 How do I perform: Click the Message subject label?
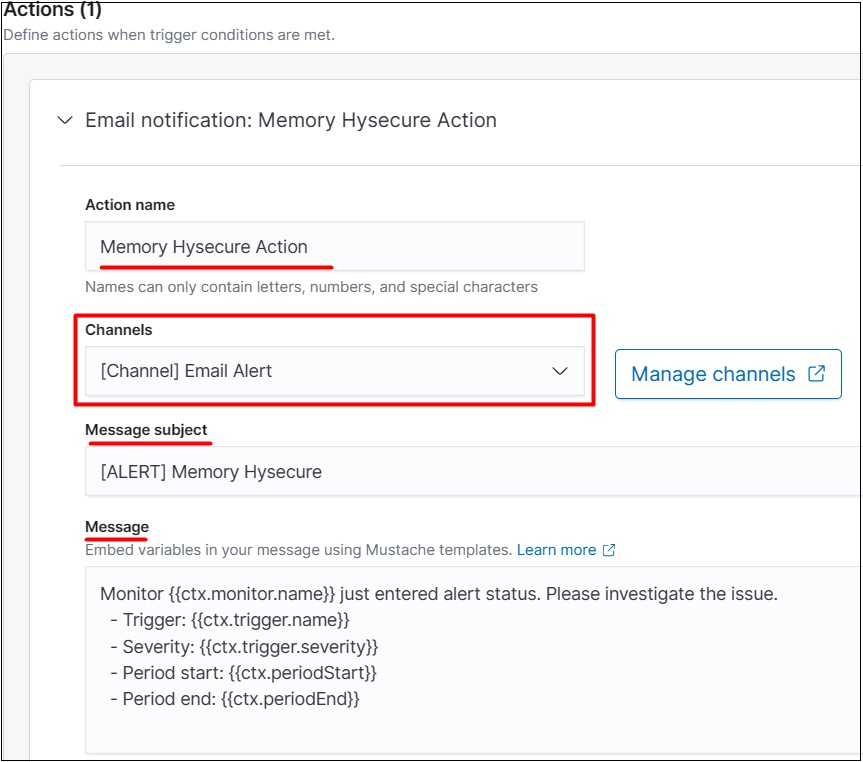[147, 430]
